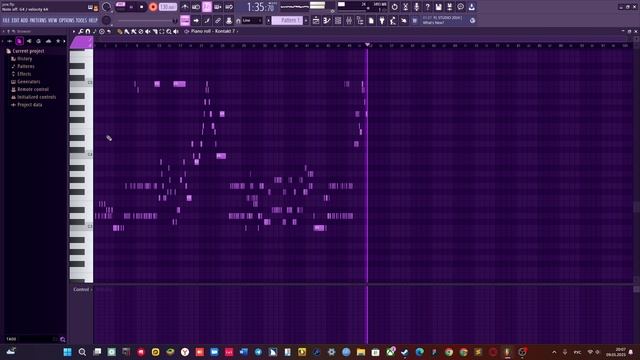The width and height of the screenshot is (640, 360).
Task: Toggle wait for input before recording
Action: click(x=196, y=7)
